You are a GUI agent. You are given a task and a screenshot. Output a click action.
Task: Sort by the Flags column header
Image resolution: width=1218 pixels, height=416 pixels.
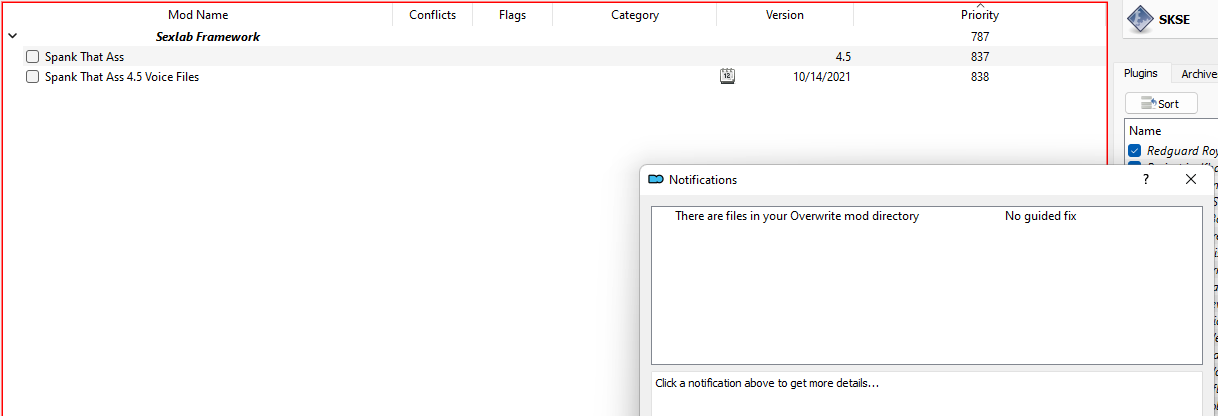point(512,15)
